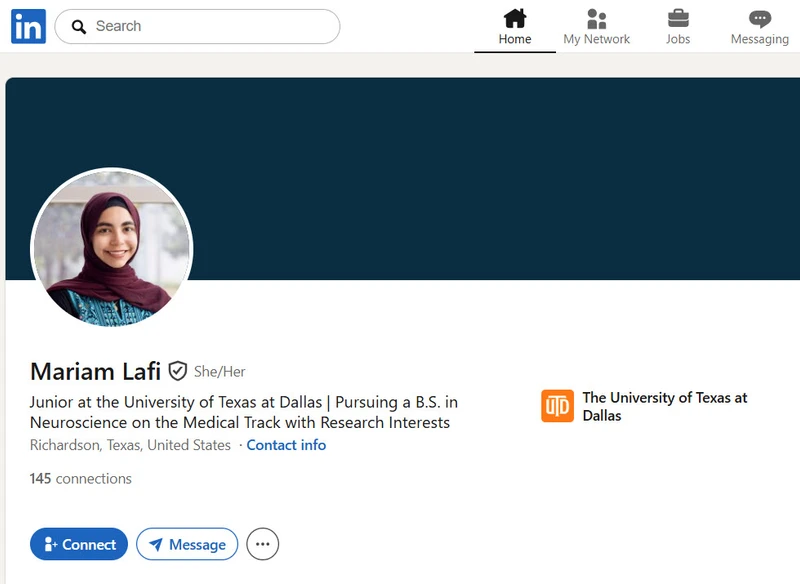Click the verification shield badge
Screen dimensions: 800x584
tap(178, 371)
